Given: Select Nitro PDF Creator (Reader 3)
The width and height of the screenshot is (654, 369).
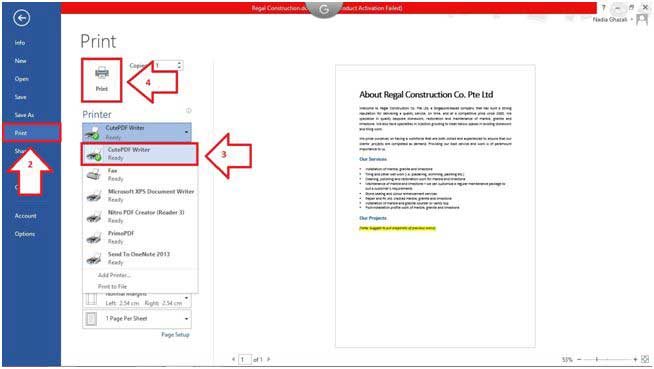Looking at the screenshot, I should pos(139,216).
